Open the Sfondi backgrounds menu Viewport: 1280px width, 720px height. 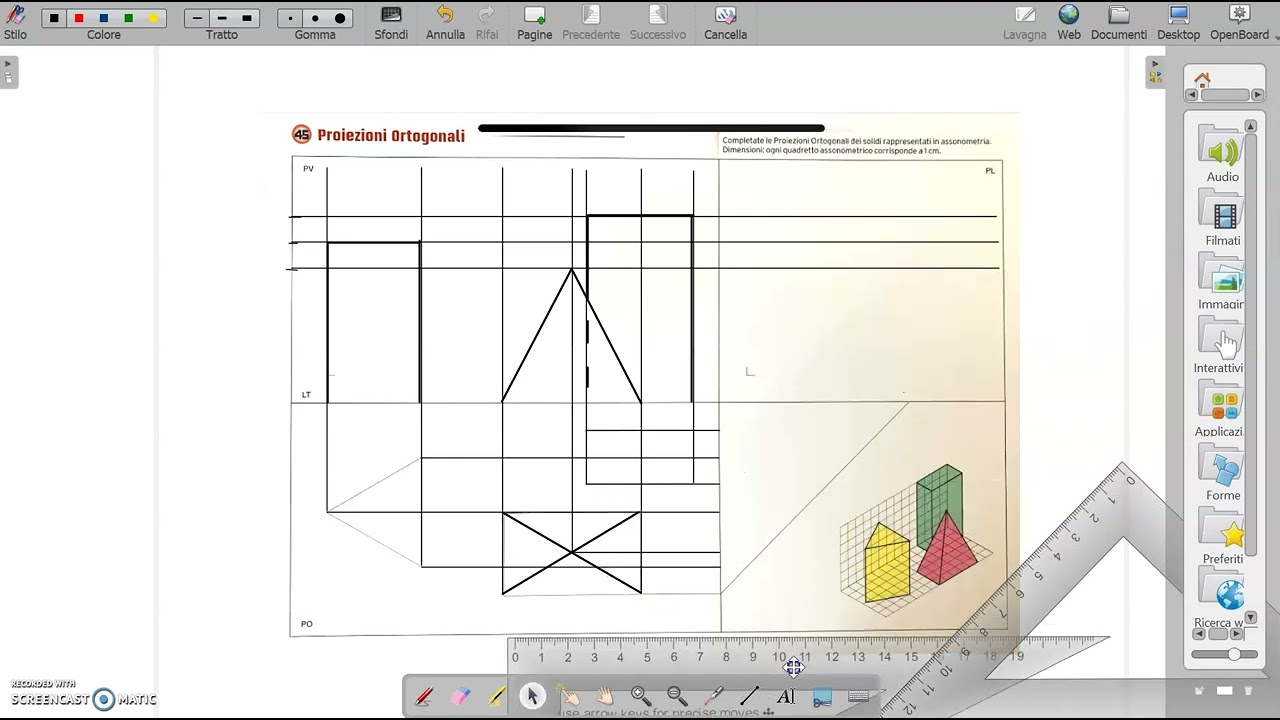(x=391, y=22)
